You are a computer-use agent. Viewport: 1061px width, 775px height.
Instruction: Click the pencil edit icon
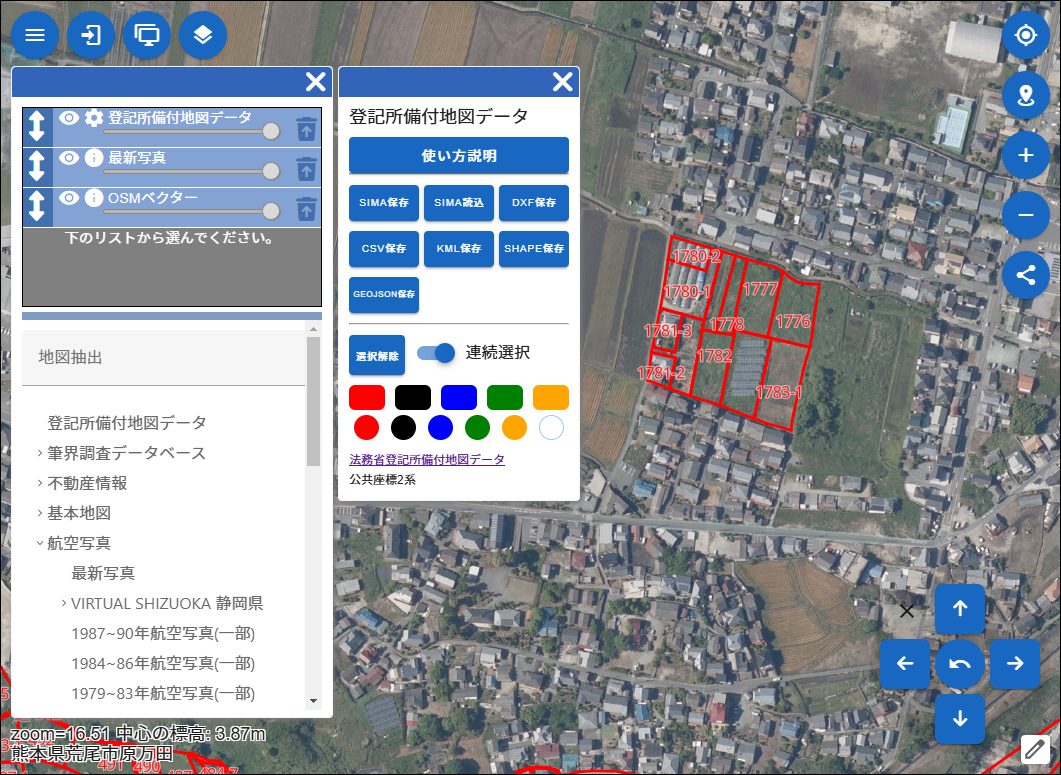1035,748
